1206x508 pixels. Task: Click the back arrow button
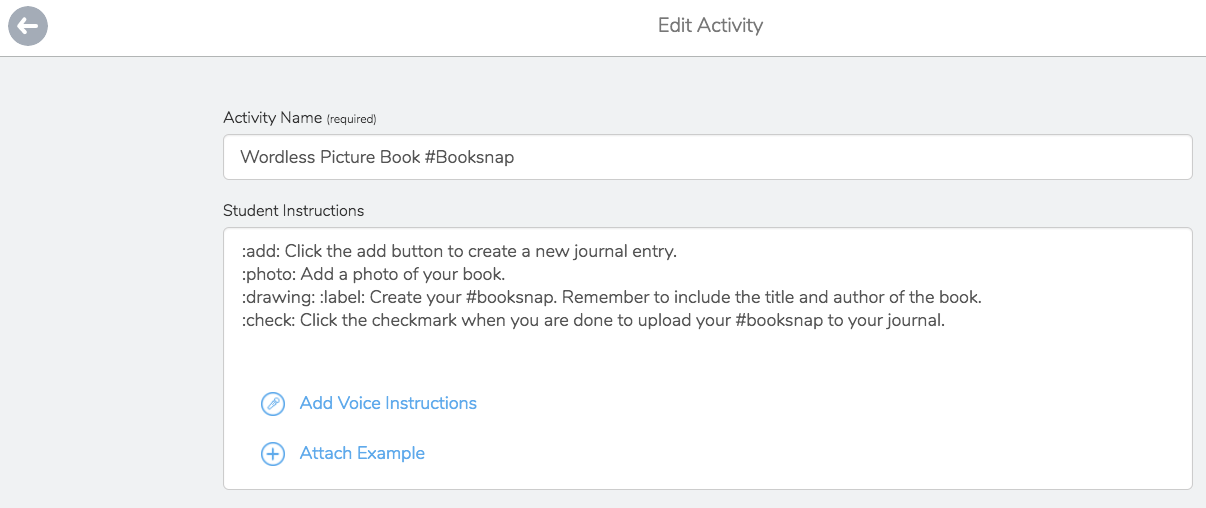pyautogui.click(x=28, y=26)
